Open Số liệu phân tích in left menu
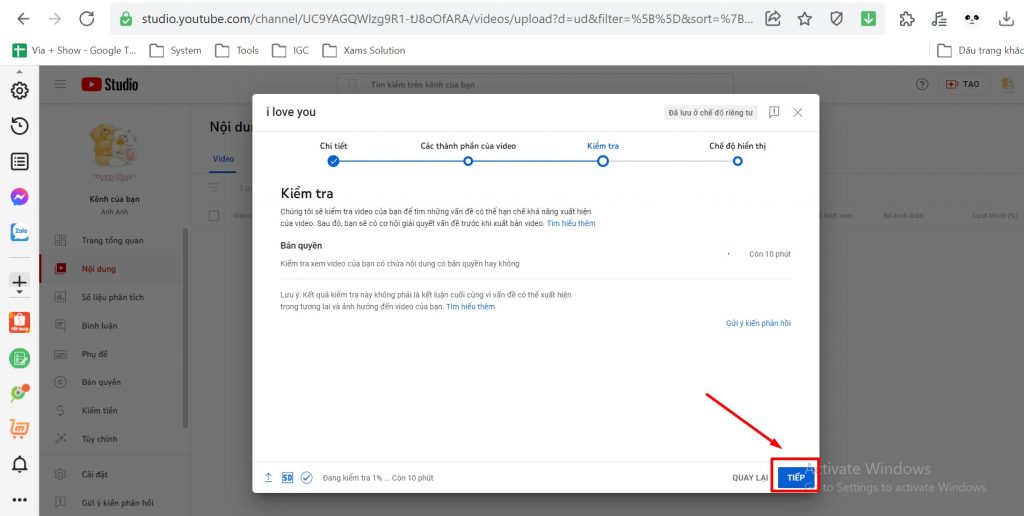Viewport: 1024px width, 516px height. point(112,297)
